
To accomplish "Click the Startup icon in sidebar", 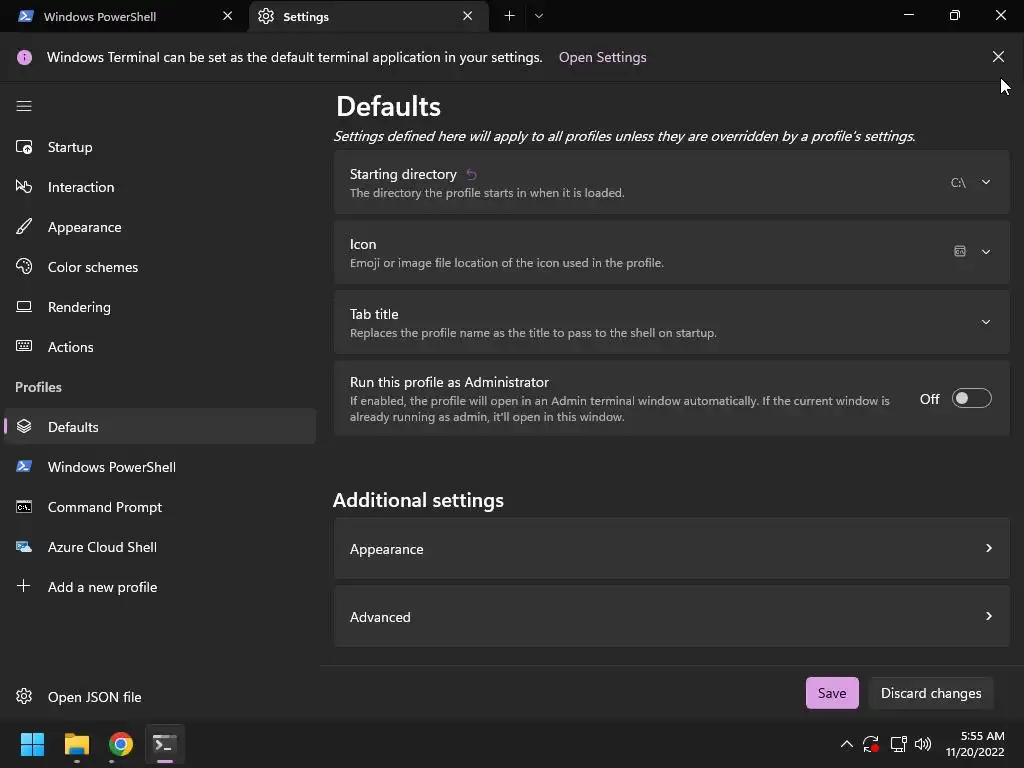I will point(24,147).
